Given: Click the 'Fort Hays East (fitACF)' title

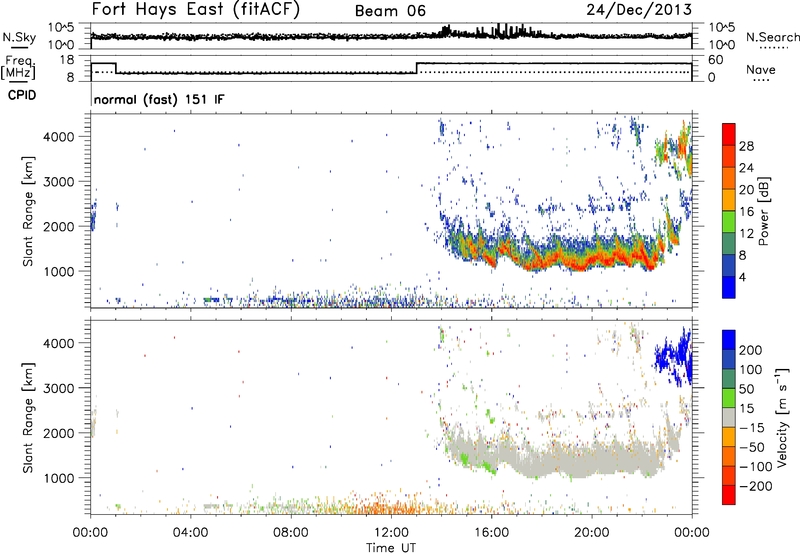Looking at the screenshot, I should pyautogui.click(x=195, y=10).
